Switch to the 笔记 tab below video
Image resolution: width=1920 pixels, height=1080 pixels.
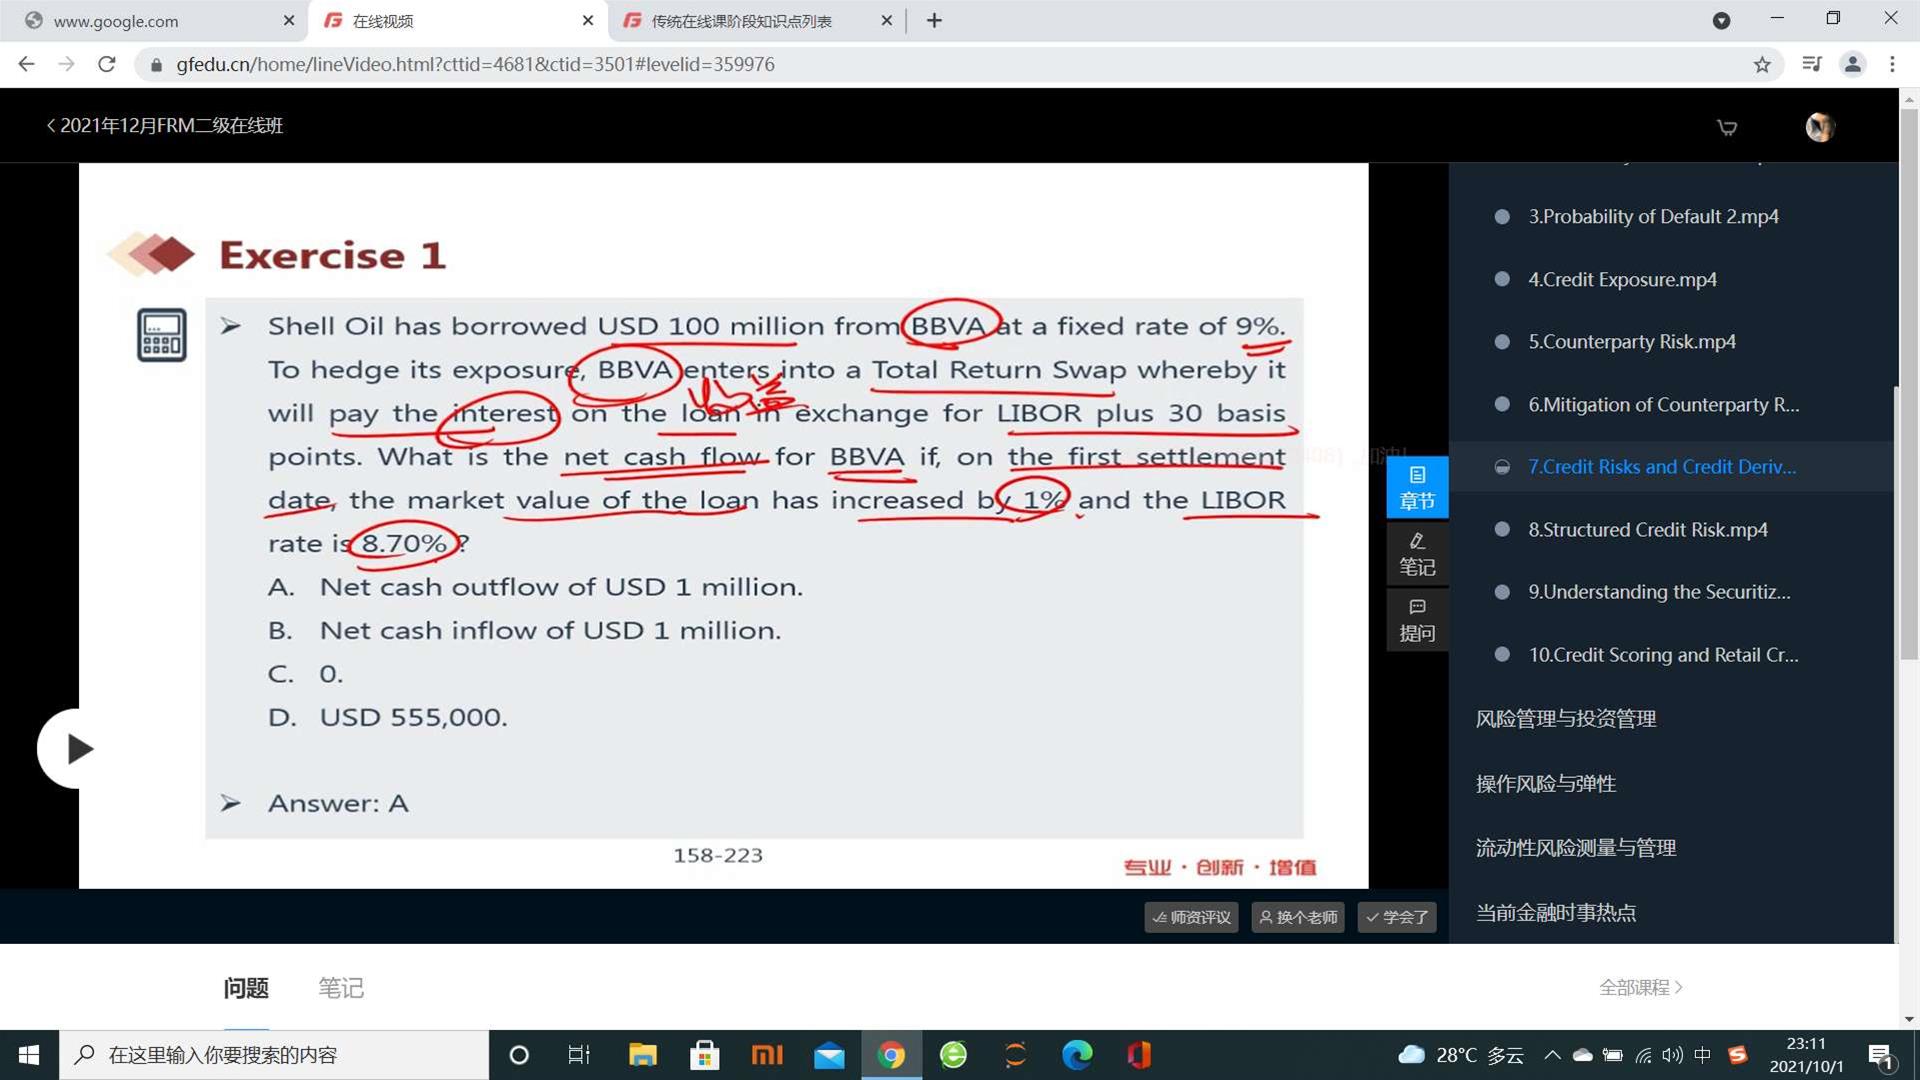pos(340,988)
